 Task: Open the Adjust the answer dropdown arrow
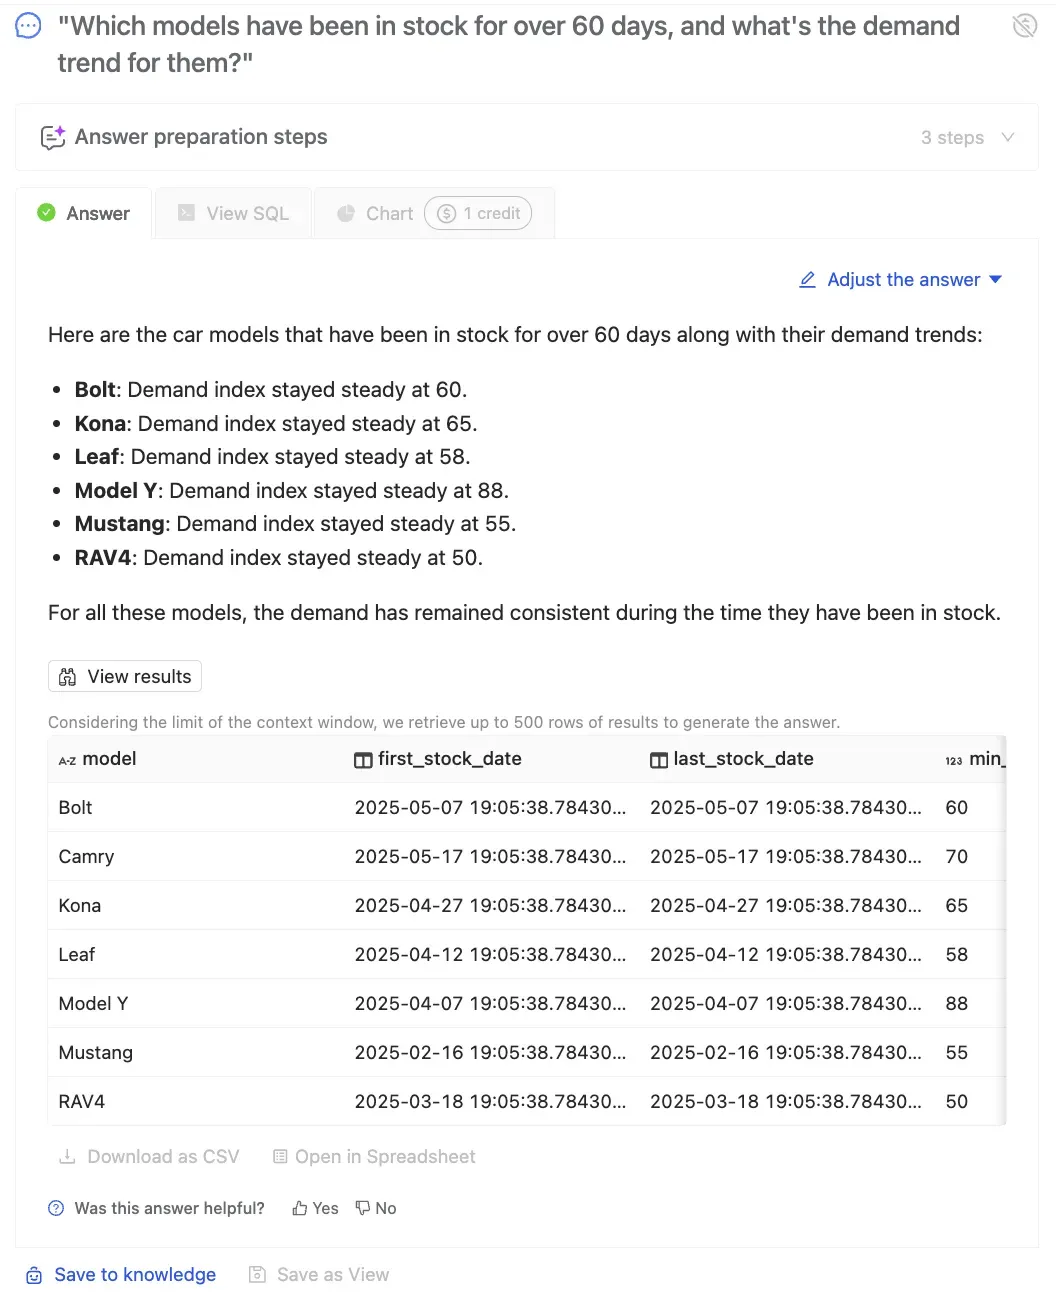(995, 280)
